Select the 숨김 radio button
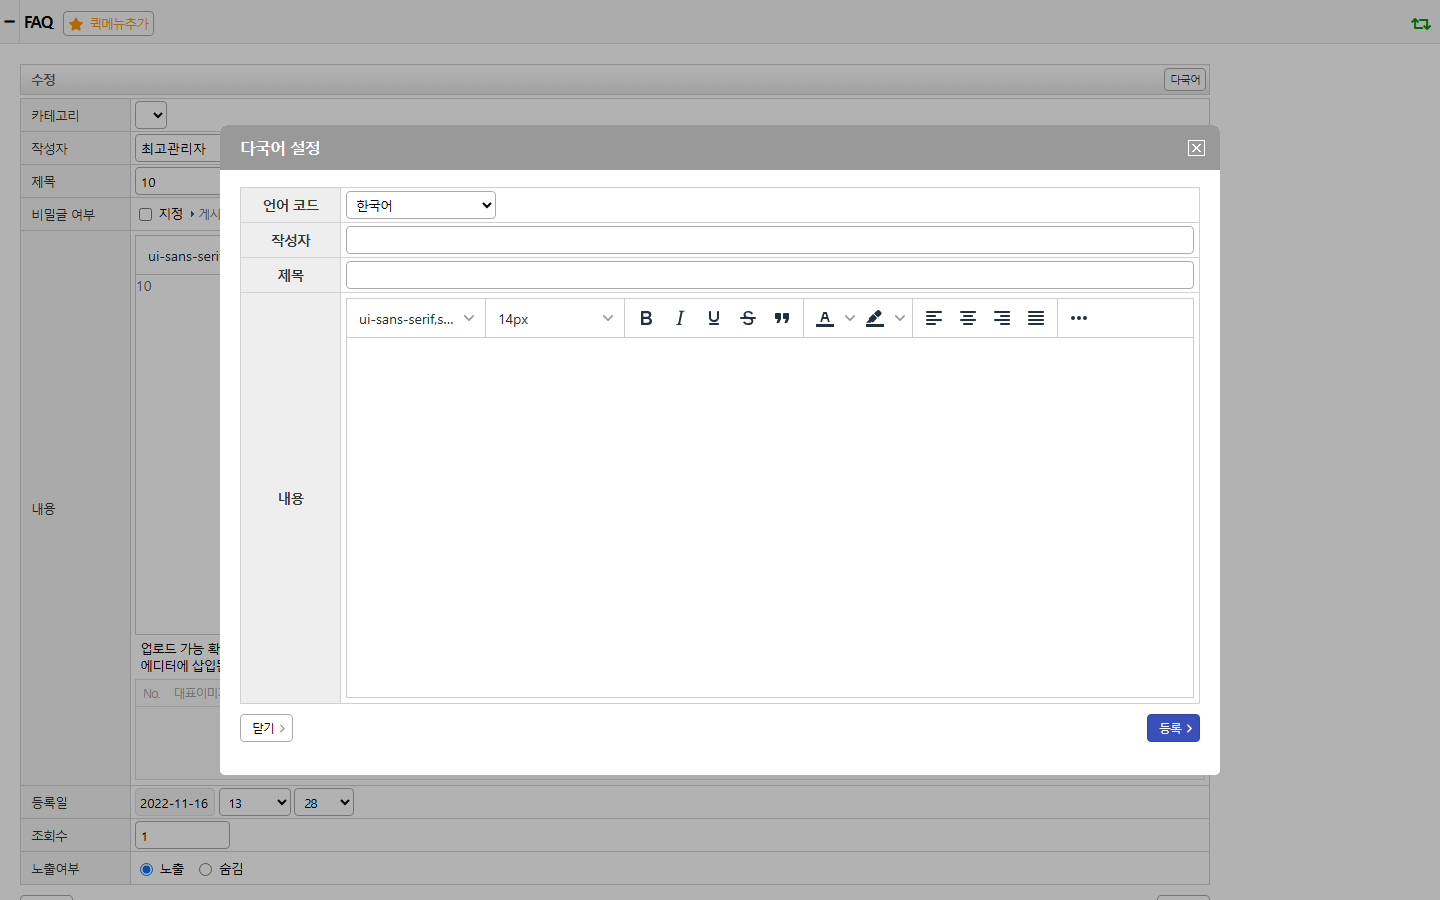 click(x=205, y=869)
